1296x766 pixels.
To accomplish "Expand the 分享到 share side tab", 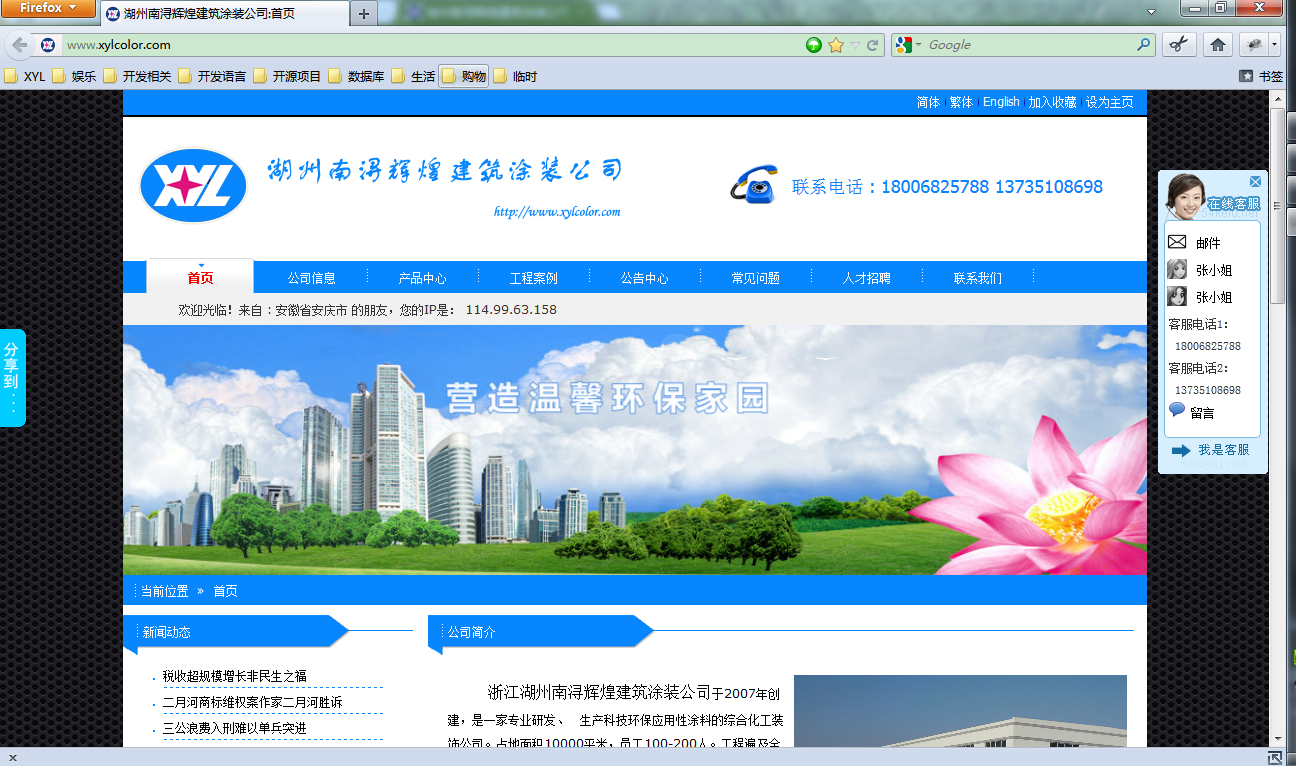I will (12, 378).
